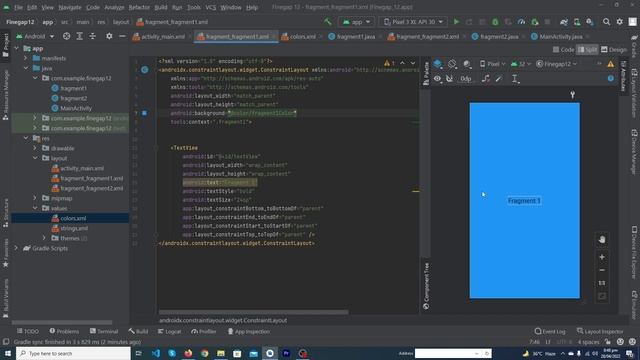Open the Finegap12 theme dropdown
Image resolution: width=640 pixels, height=360 pixels.
pos(557,64)
